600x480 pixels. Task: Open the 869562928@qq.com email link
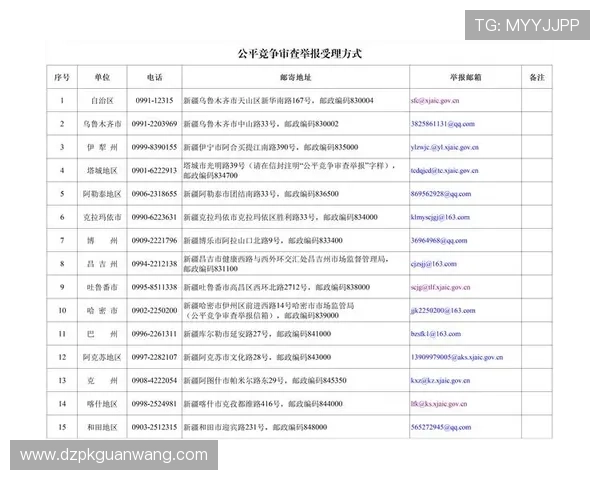tap(441, 194)
